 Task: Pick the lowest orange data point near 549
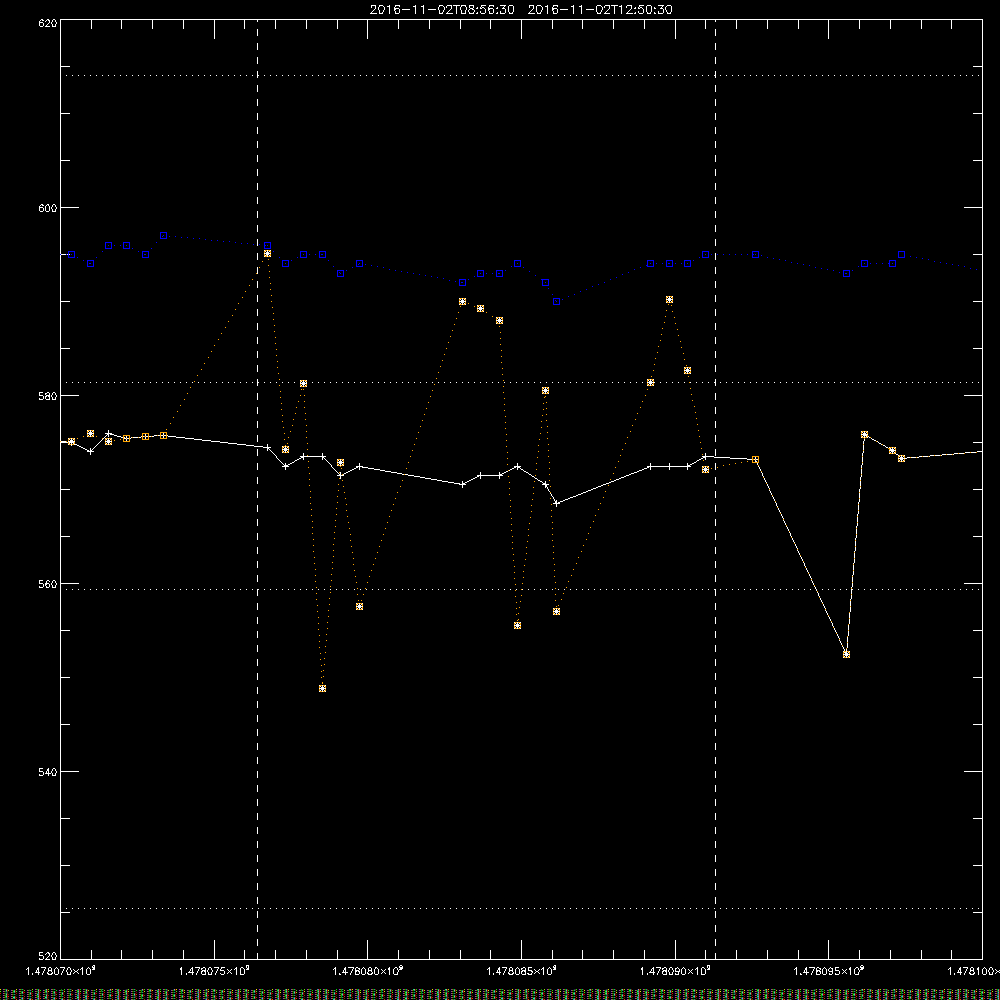click(322, 689)
